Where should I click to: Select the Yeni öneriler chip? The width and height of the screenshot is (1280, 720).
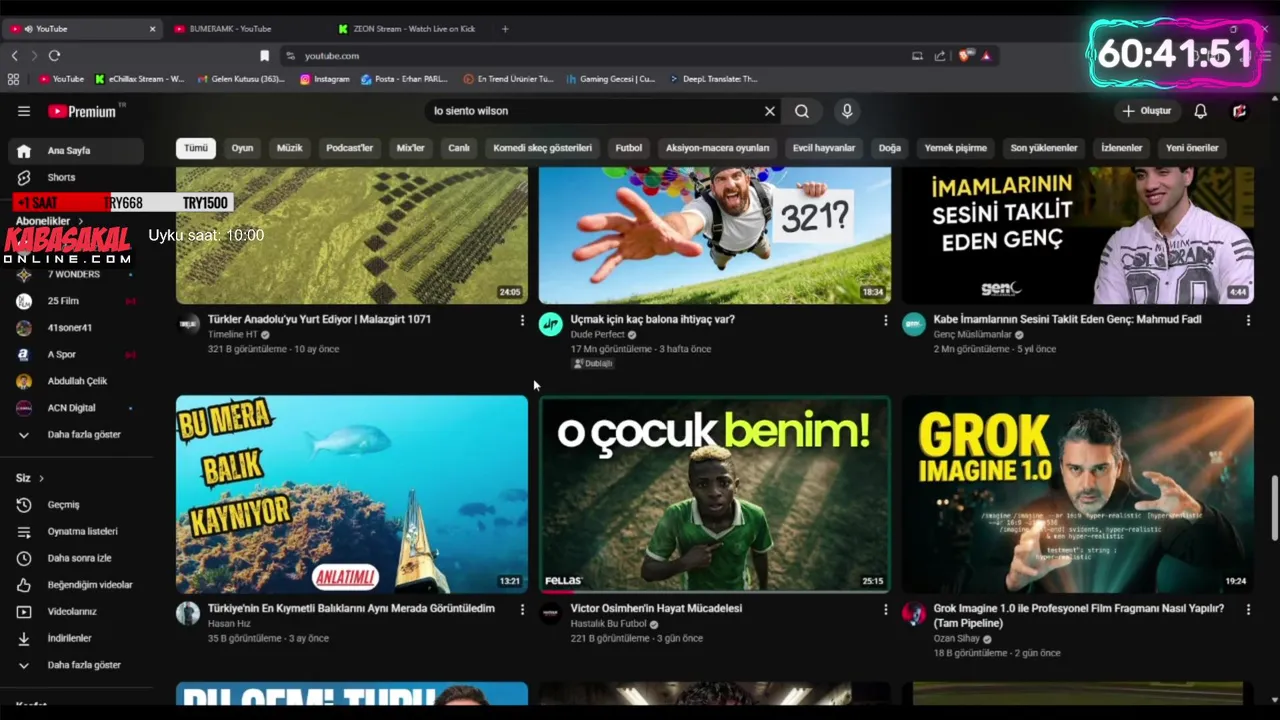(1192, 148)
